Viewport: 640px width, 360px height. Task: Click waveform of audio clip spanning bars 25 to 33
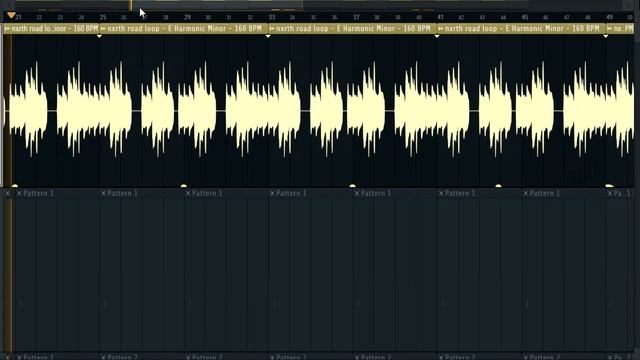tap(184, 110)
